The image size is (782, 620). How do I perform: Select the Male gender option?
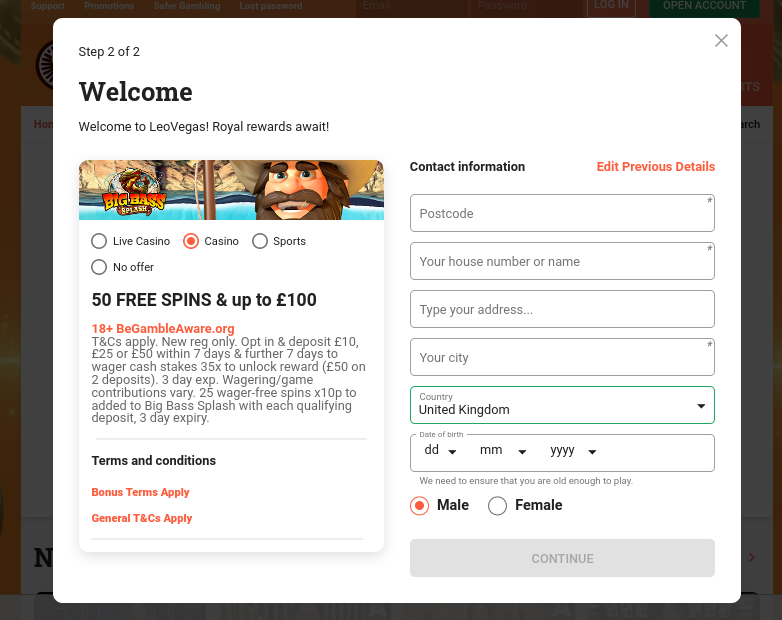tap(419, 505)
